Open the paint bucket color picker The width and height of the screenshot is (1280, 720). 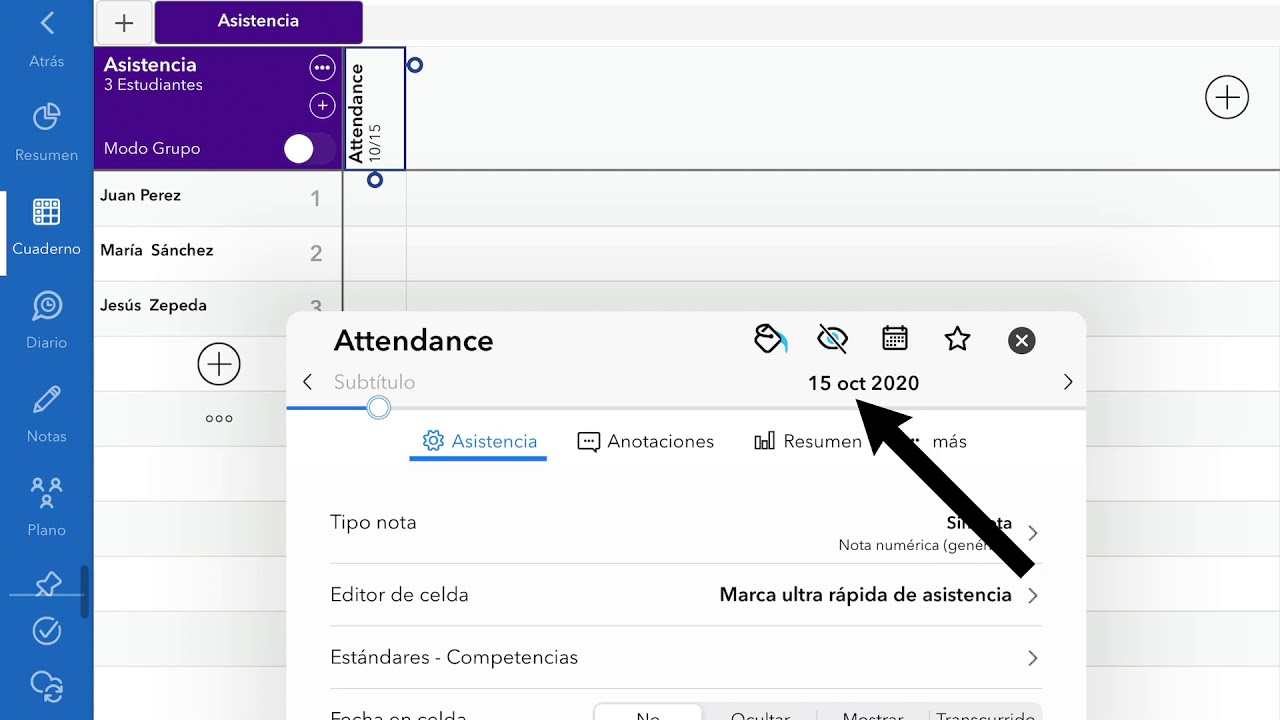coord(770,339)
